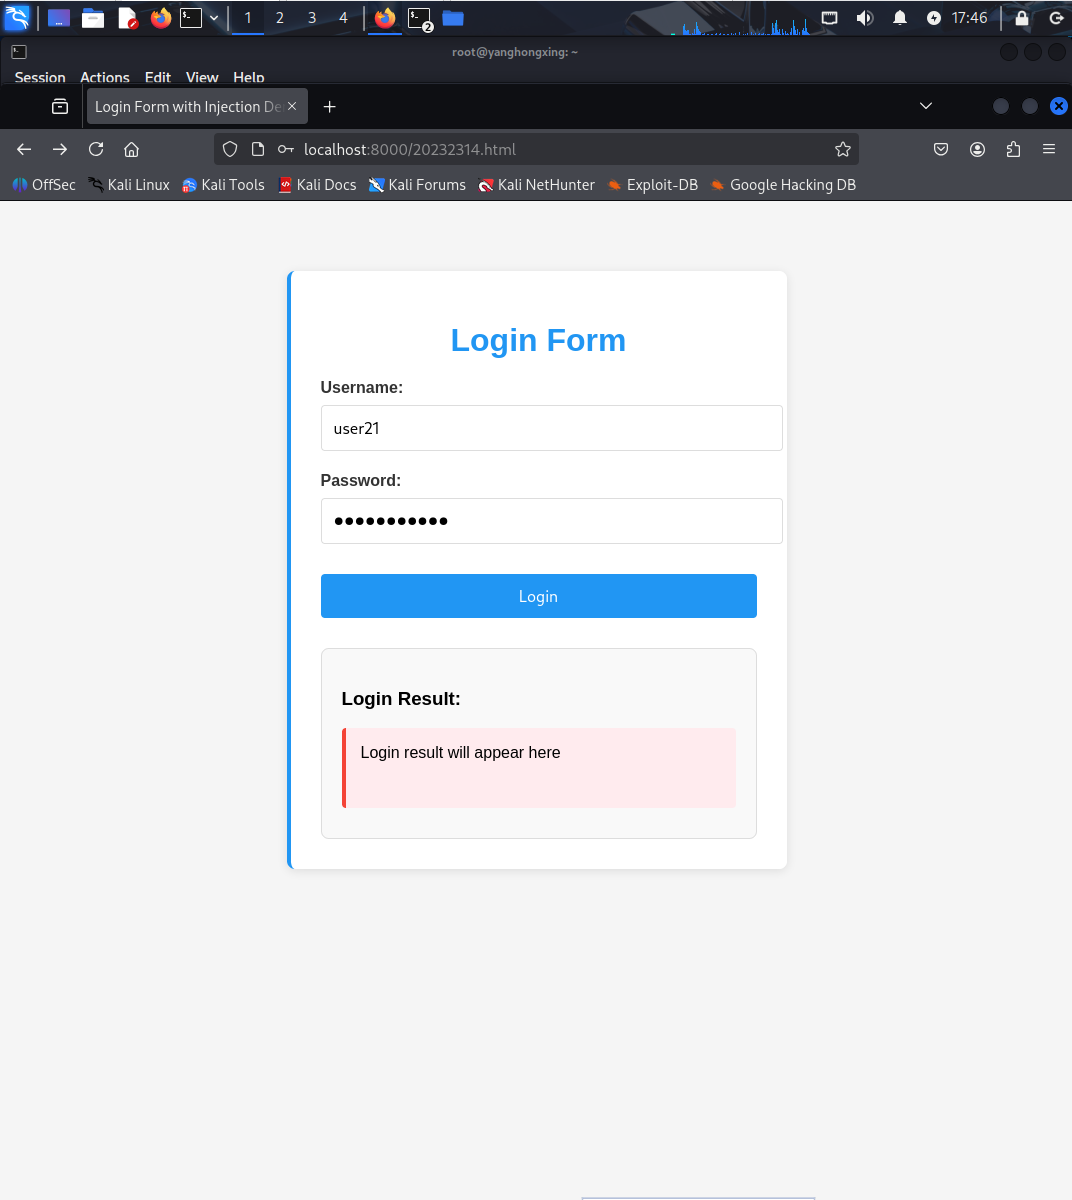
Task: Click the 'Login result will appear here' text
Action: [x=460, y=753]
